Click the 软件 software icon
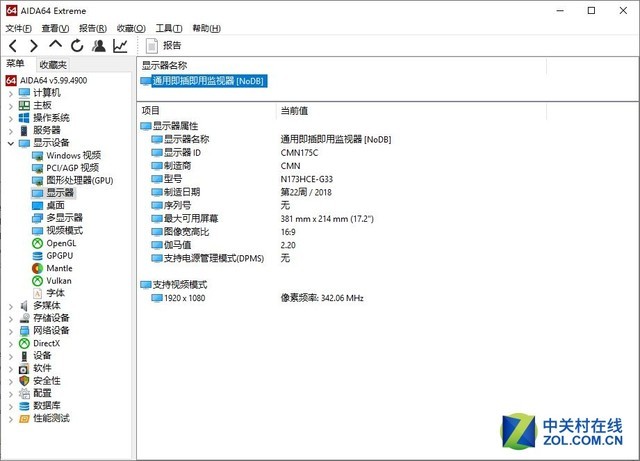Viewport: 640px width, 461px height. (x=24, y=369)
